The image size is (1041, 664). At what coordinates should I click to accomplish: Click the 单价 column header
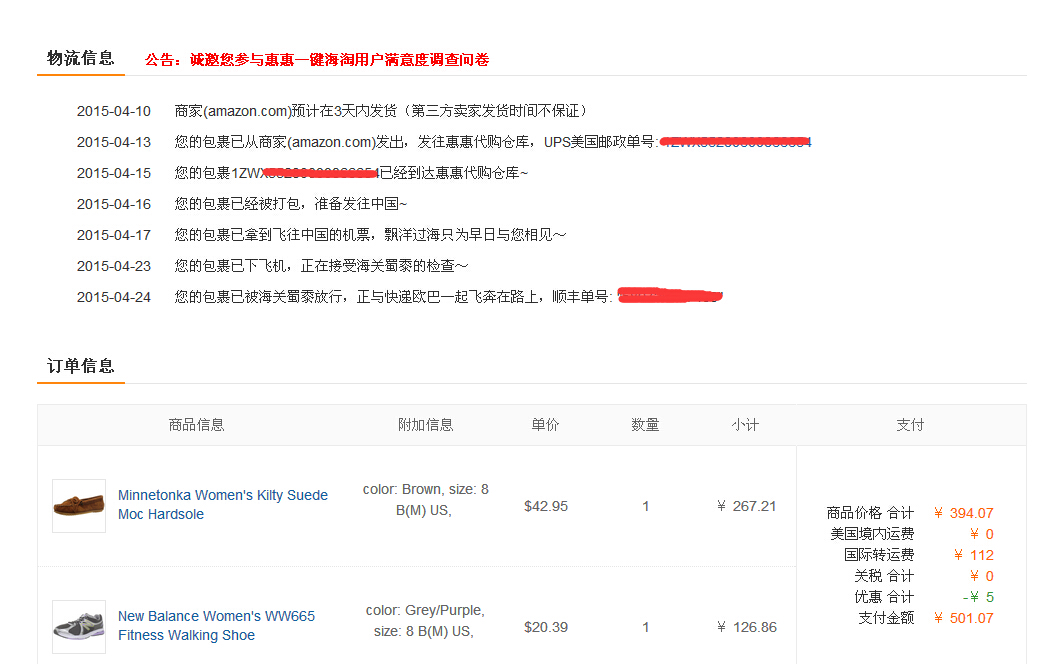pyautogui.click(x=545, y=425)
